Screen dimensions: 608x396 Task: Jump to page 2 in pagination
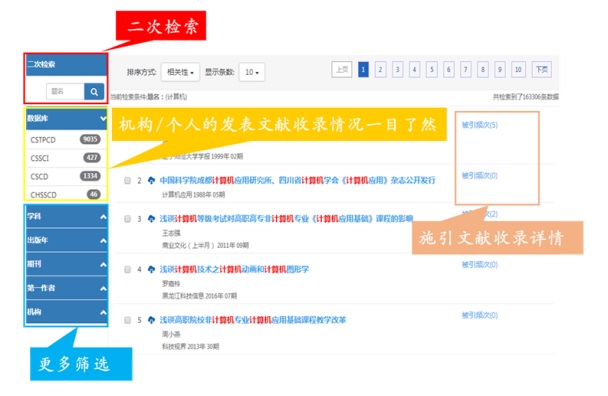coord(380,70)
